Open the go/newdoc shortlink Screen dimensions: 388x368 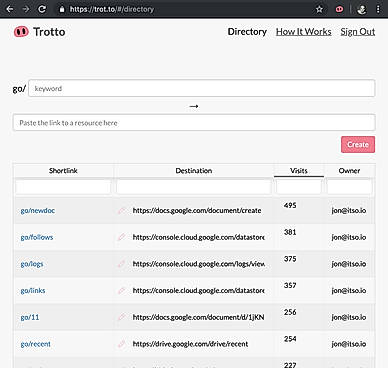(x=38, y=210)
